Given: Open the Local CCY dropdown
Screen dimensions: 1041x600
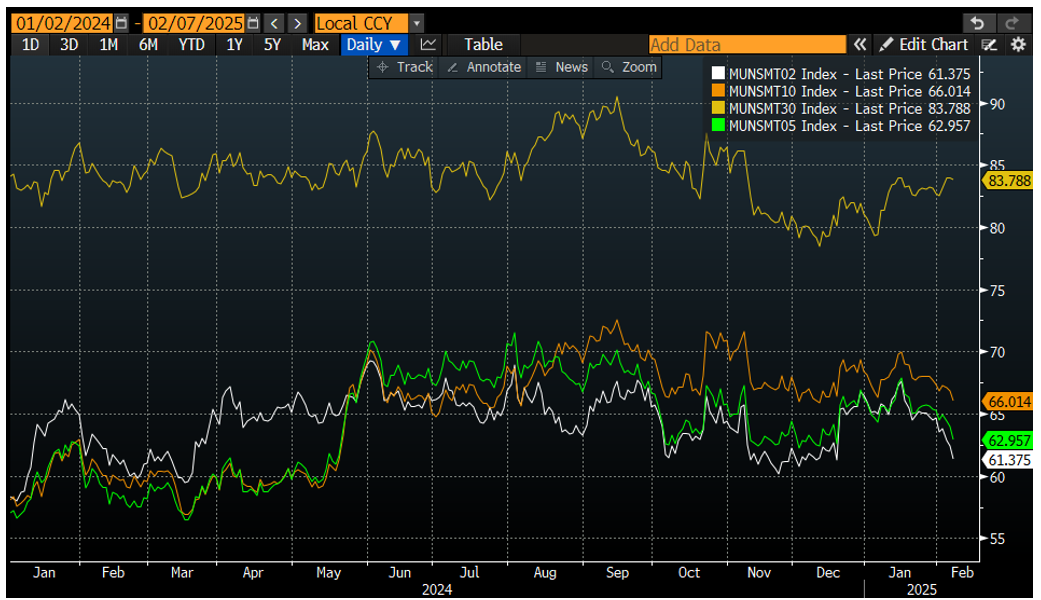Looking at the screenshot, I should tap(362, 22).
